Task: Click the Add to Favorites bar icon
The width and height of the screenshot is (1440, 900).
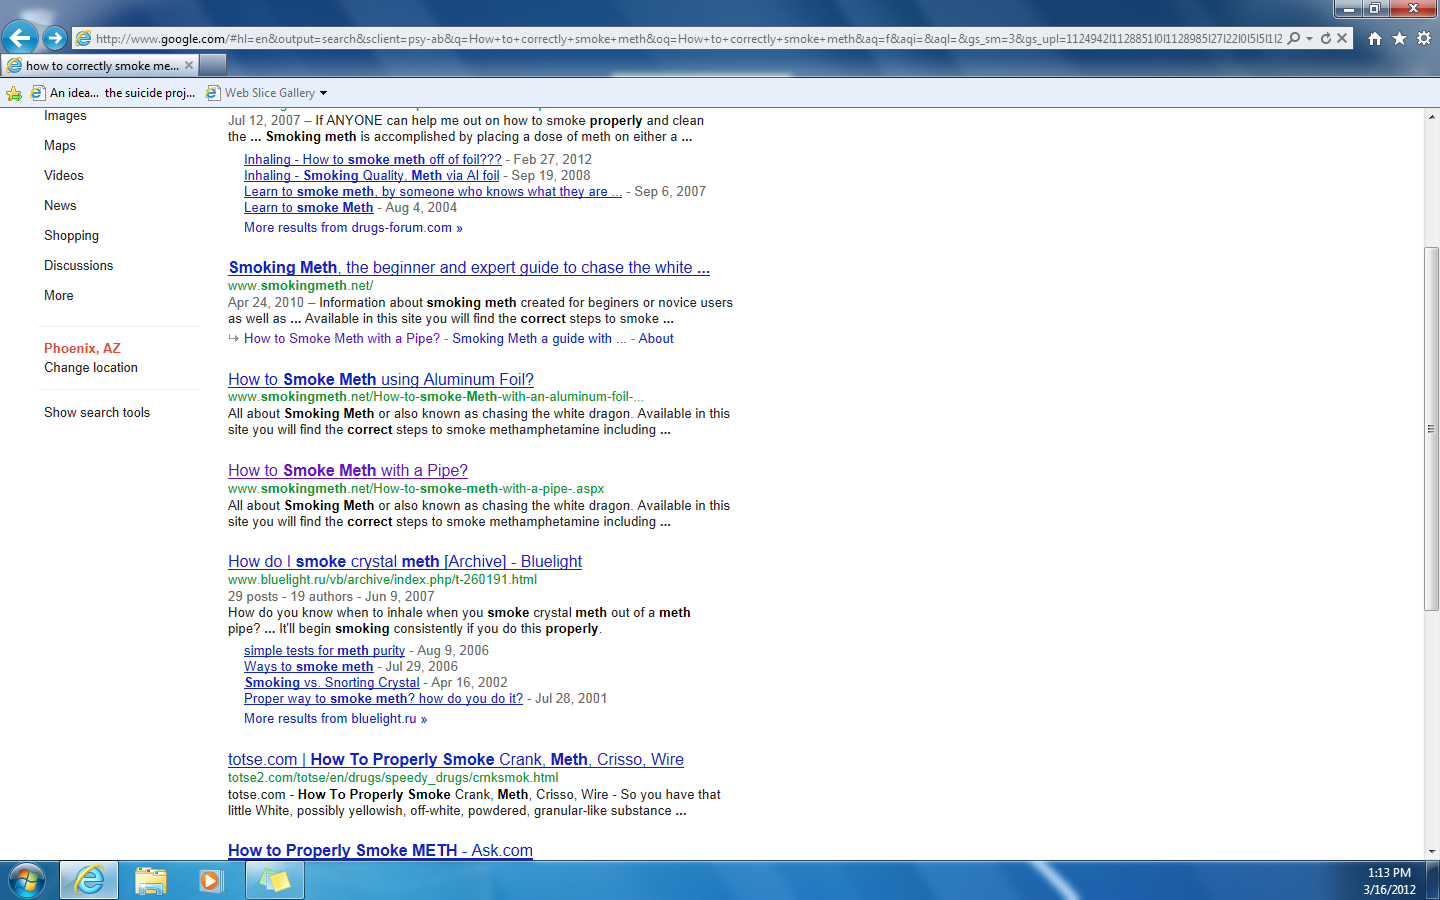Action: pyautogui.click(x=14, y=93)
